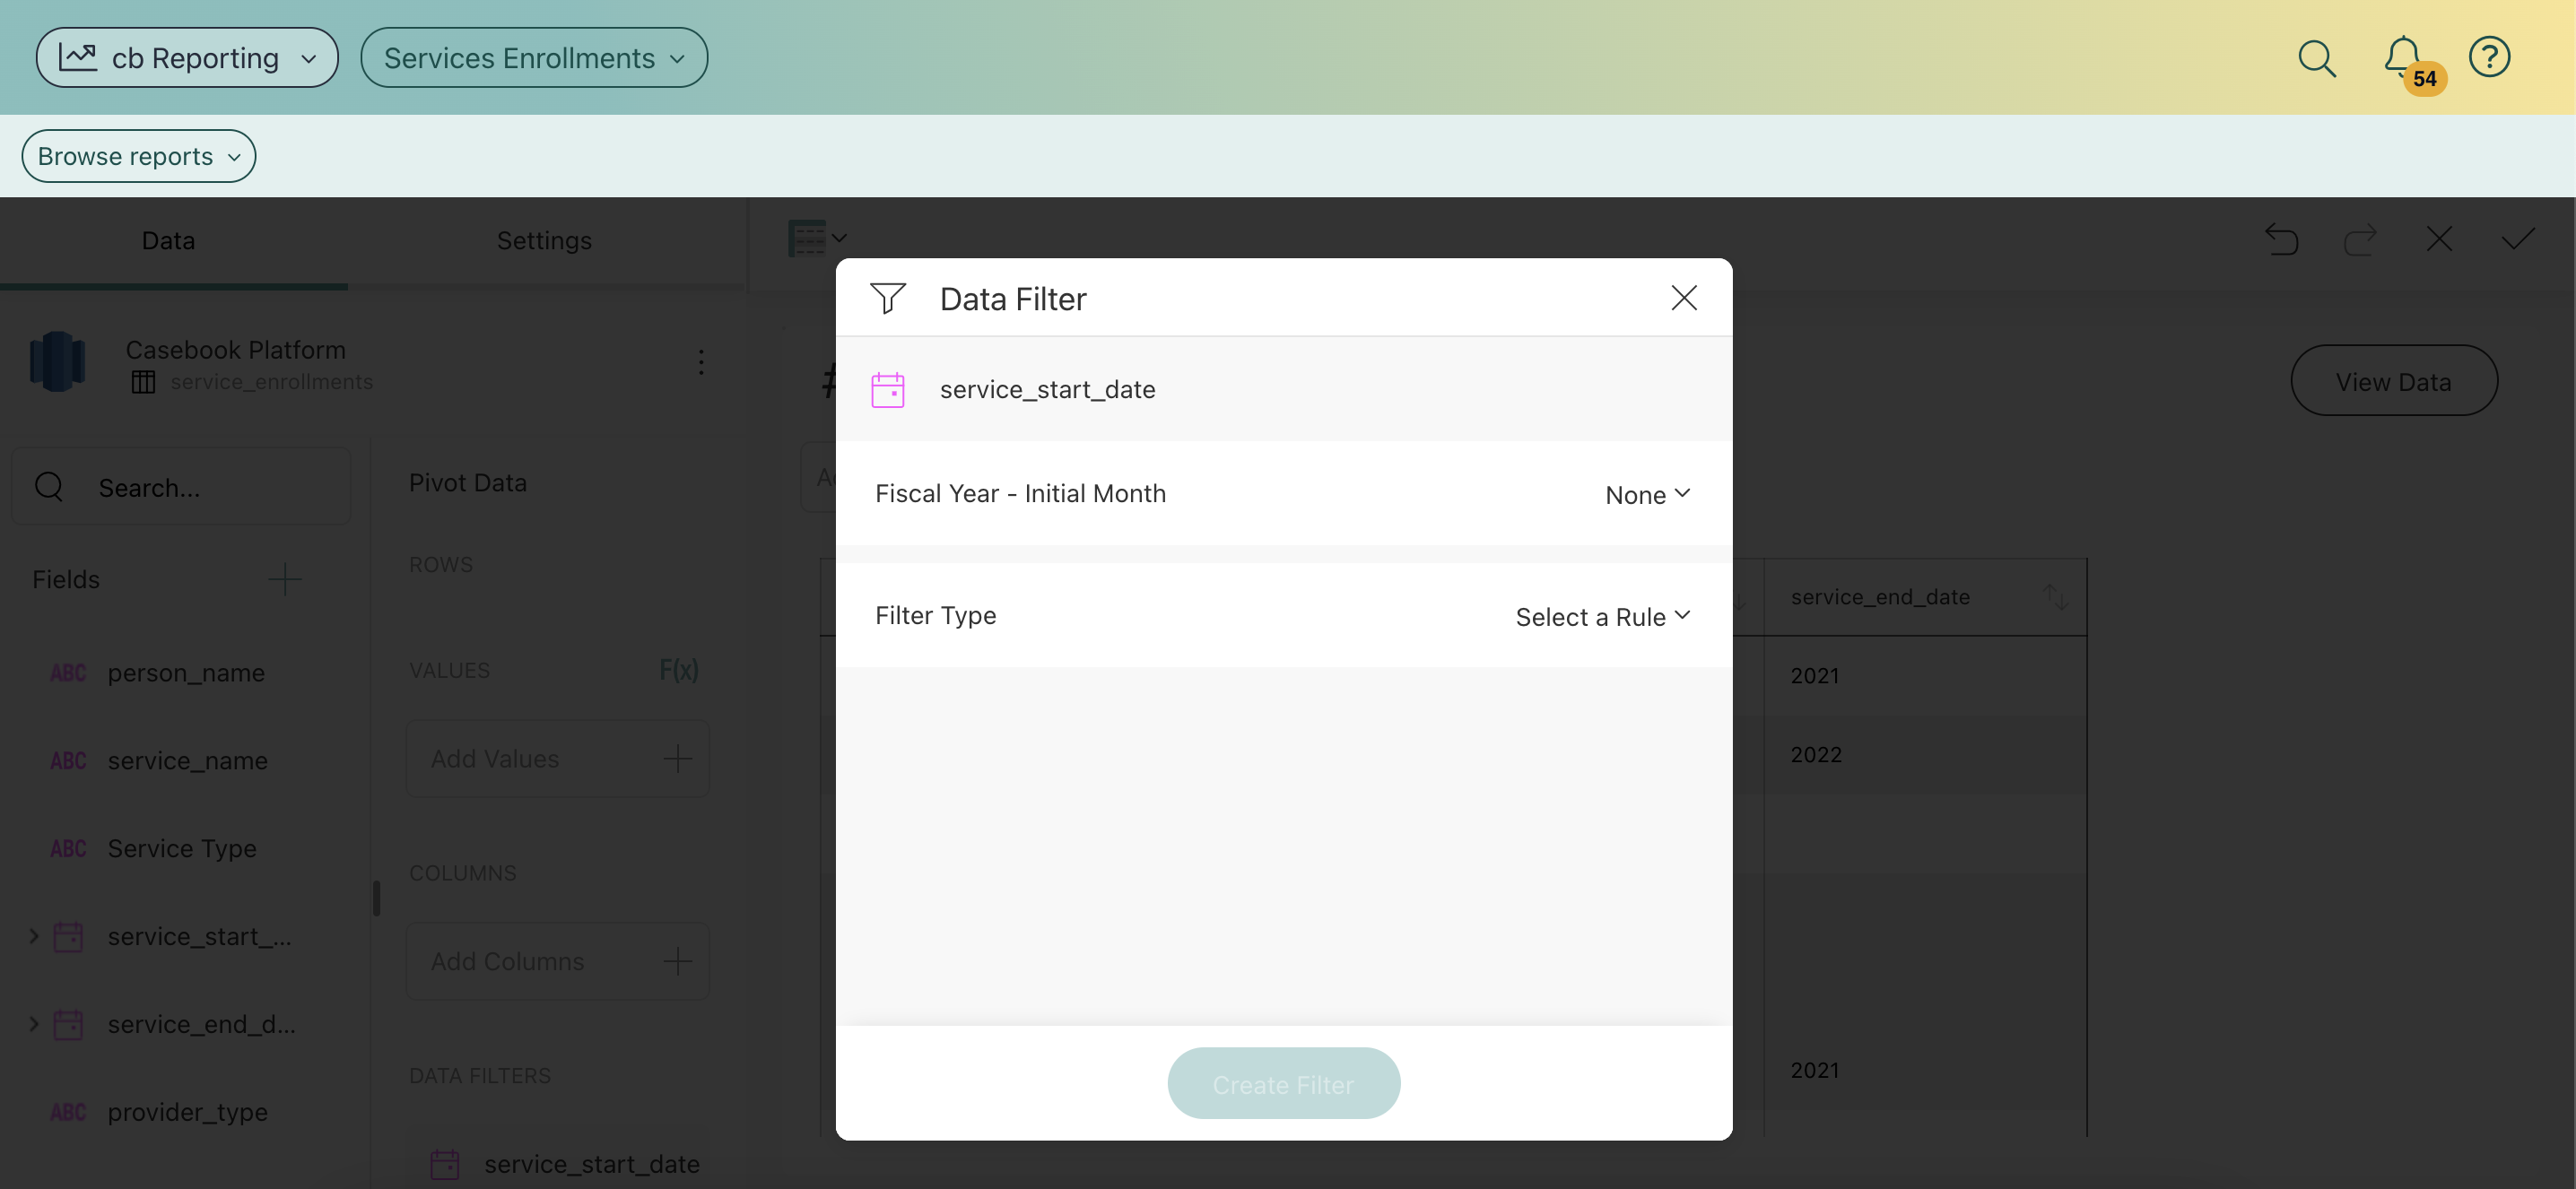The image size is (2576, 1189).
Task: Switch to the Data tab
Action: coord(168,241)
